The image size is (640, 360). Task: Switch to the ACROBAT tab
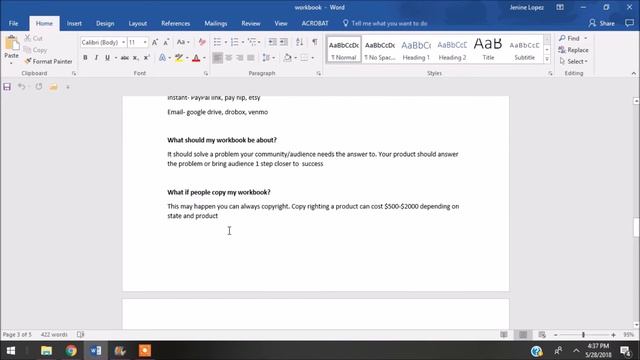point(315,23)
